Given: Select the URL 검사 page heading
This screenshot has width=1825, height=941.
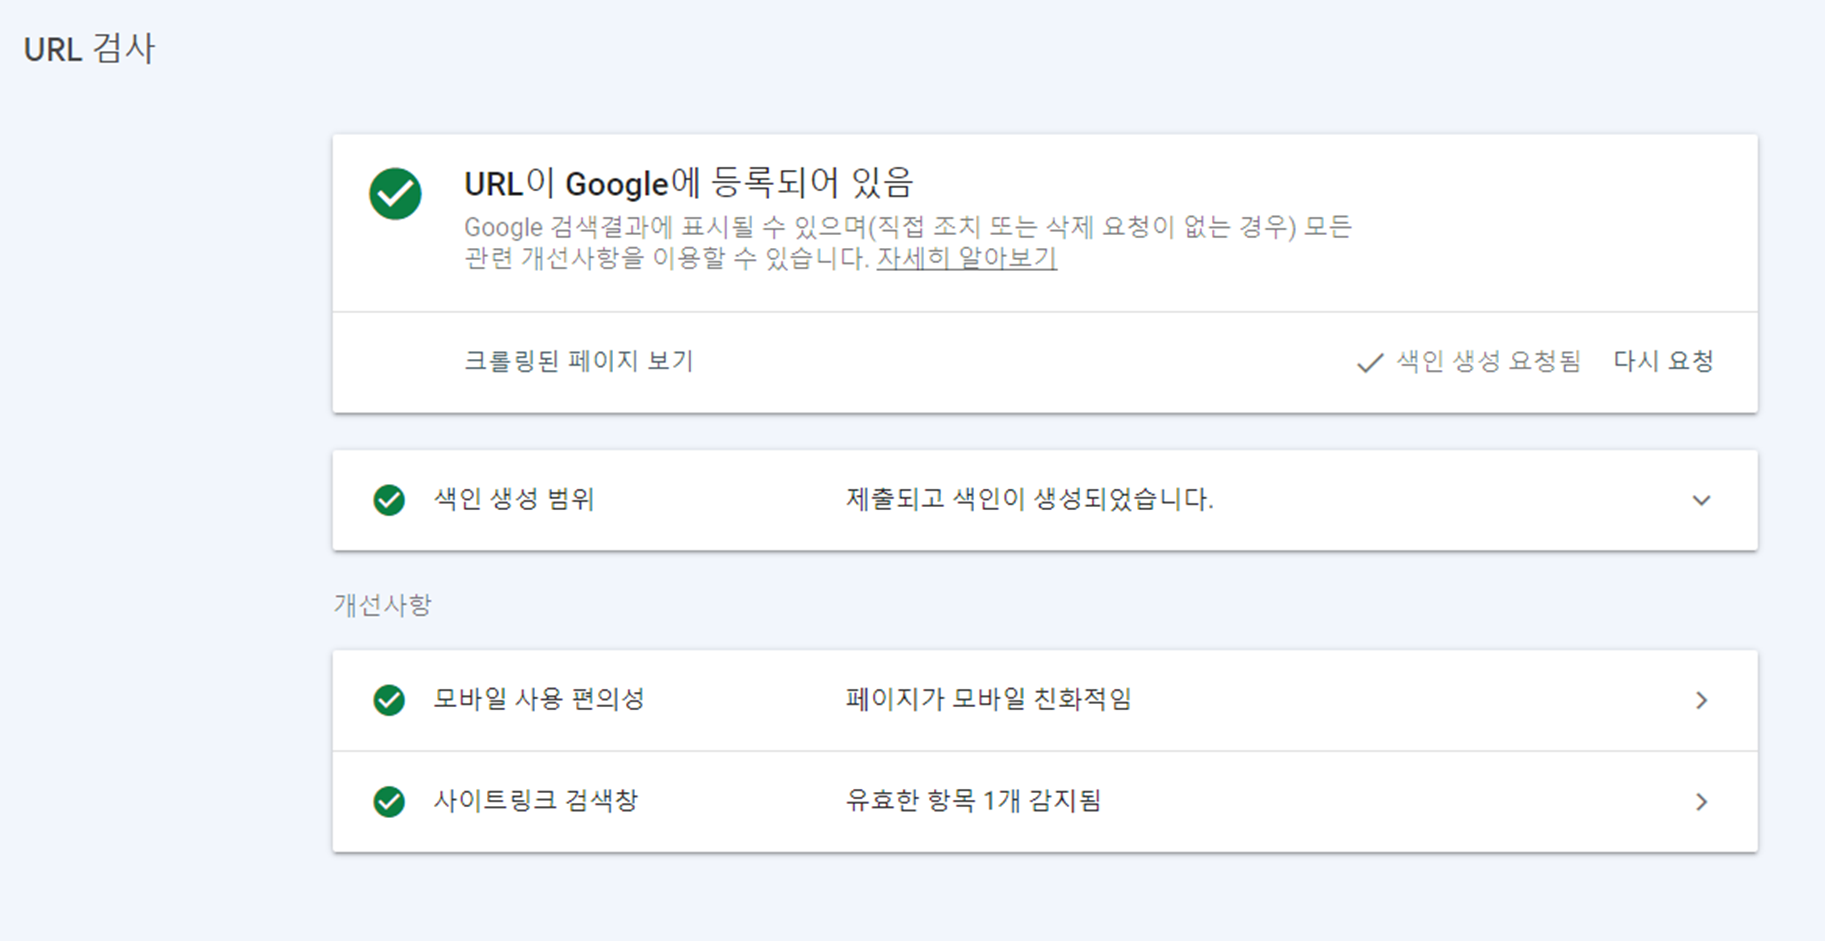Looking at the screenshot, I should pos(90,47).
